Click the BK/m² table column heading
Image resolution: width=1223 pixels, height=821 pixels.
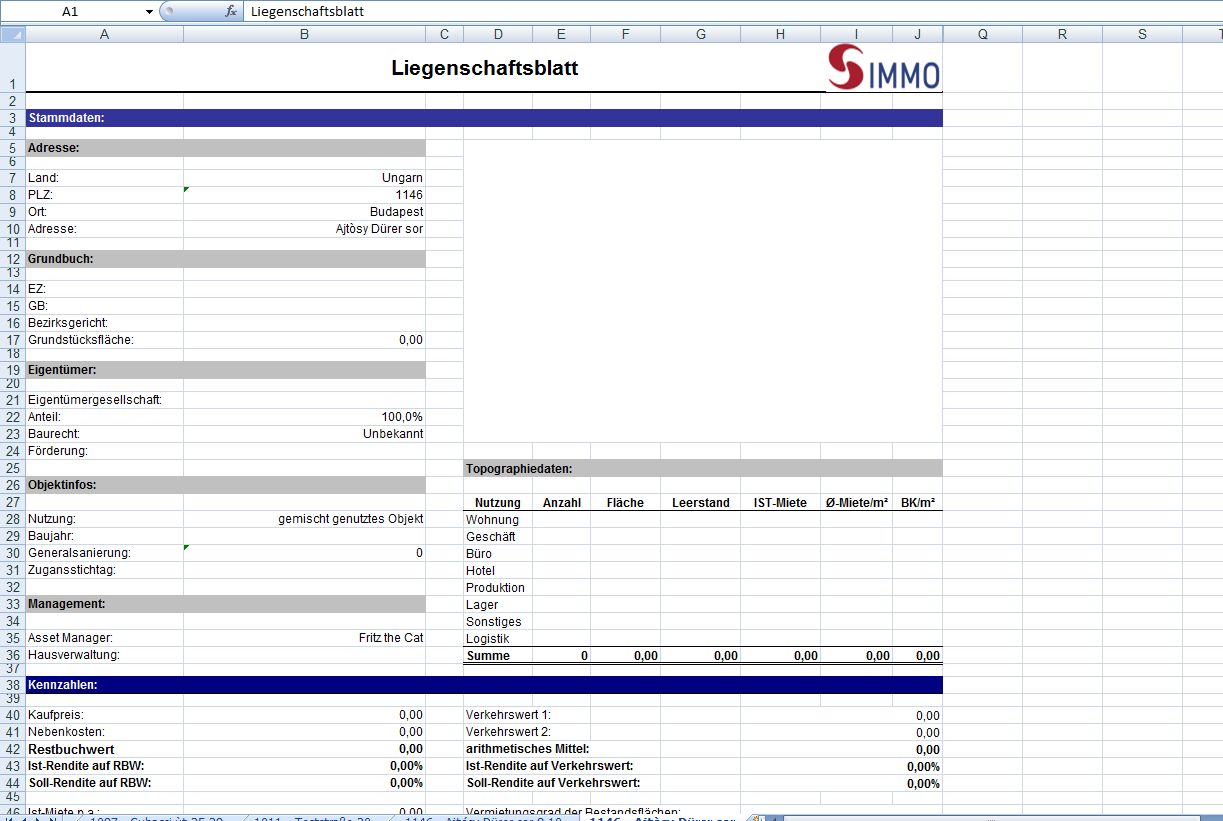coord(918,502)
